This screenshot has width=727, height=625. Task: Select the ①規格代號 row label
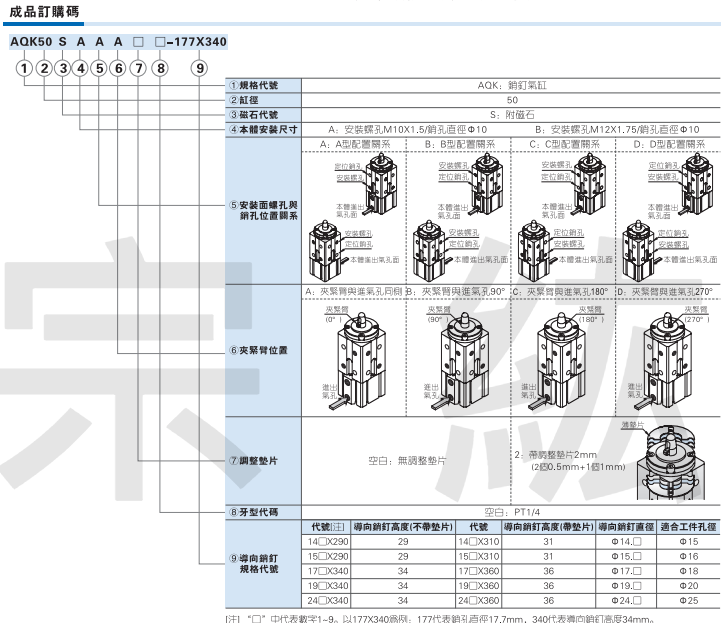254,85
